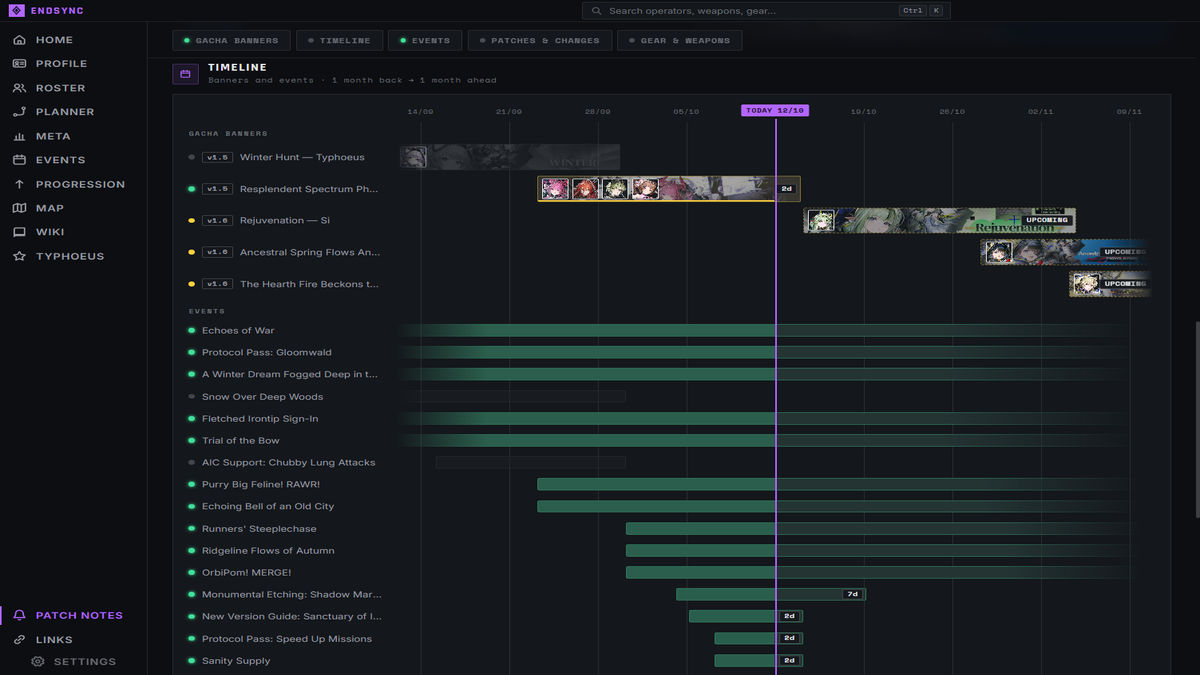Open the Rejuvenation upcoming banner image
The height and width of the screenshot is (675, 1200).
[939, 221]
